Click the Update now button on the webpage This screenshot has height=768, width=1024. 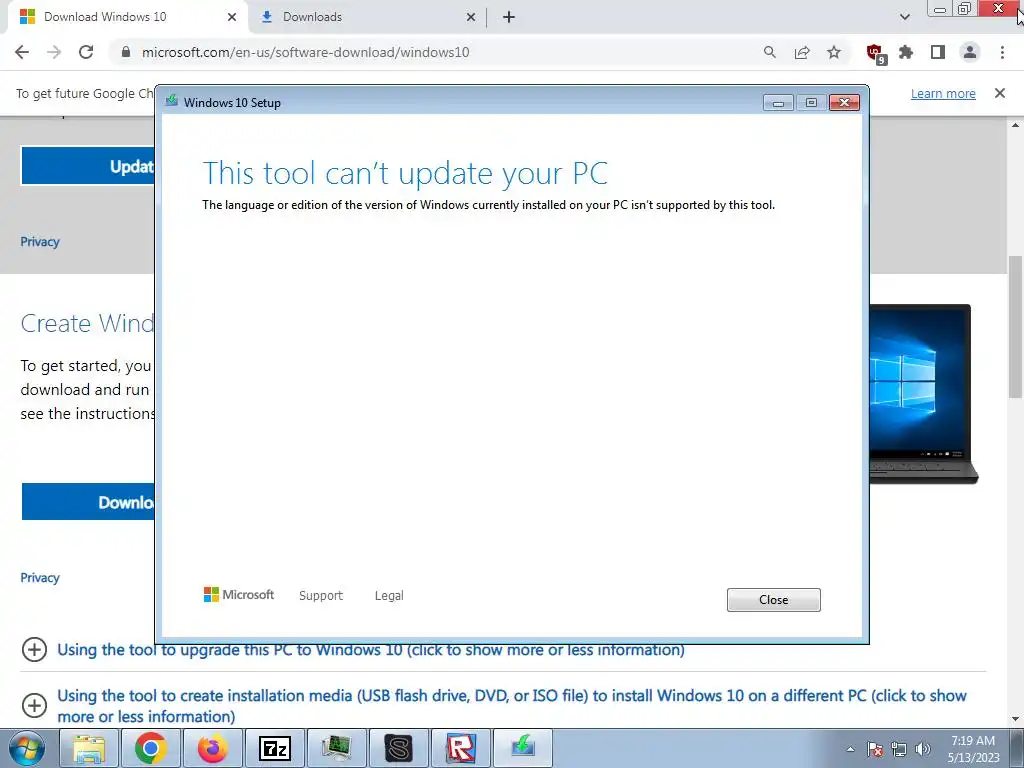88,166
